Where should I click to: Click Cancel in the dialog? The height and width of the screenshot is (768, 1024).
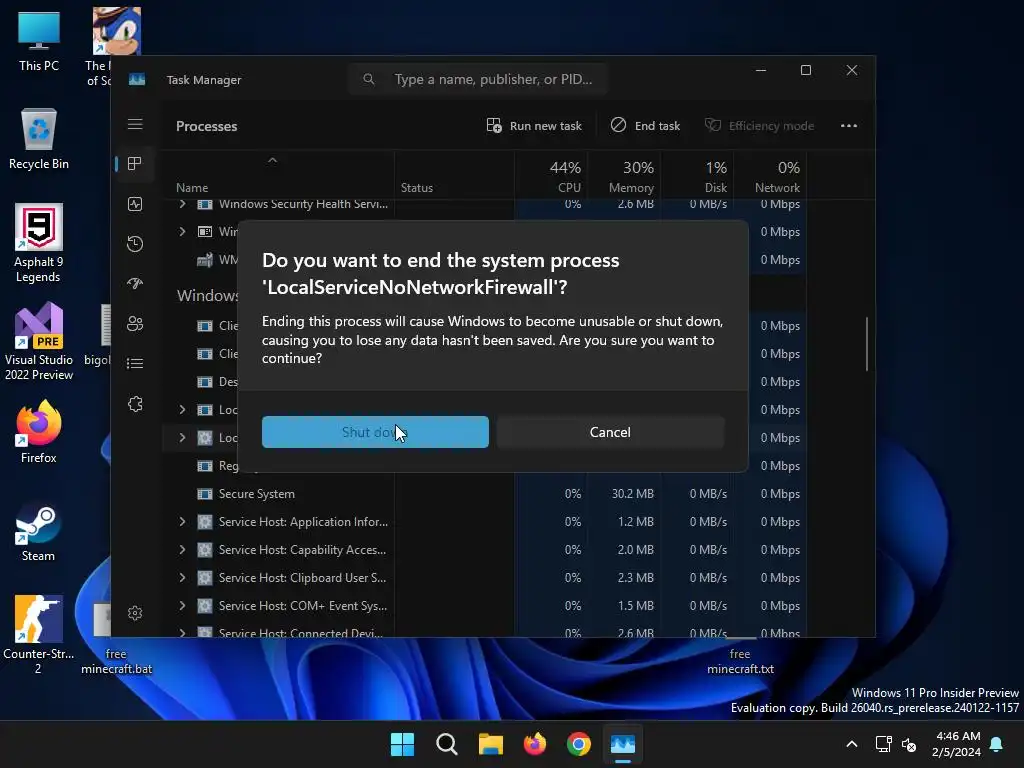[610, 432]
